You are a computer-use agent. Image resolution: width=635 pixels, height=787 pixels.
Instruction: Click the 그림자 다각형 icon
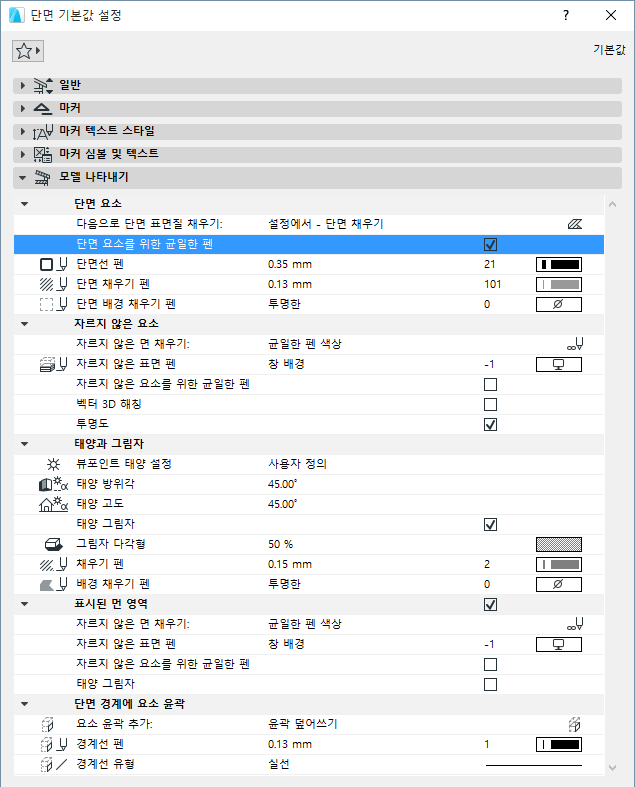(53, 544)
